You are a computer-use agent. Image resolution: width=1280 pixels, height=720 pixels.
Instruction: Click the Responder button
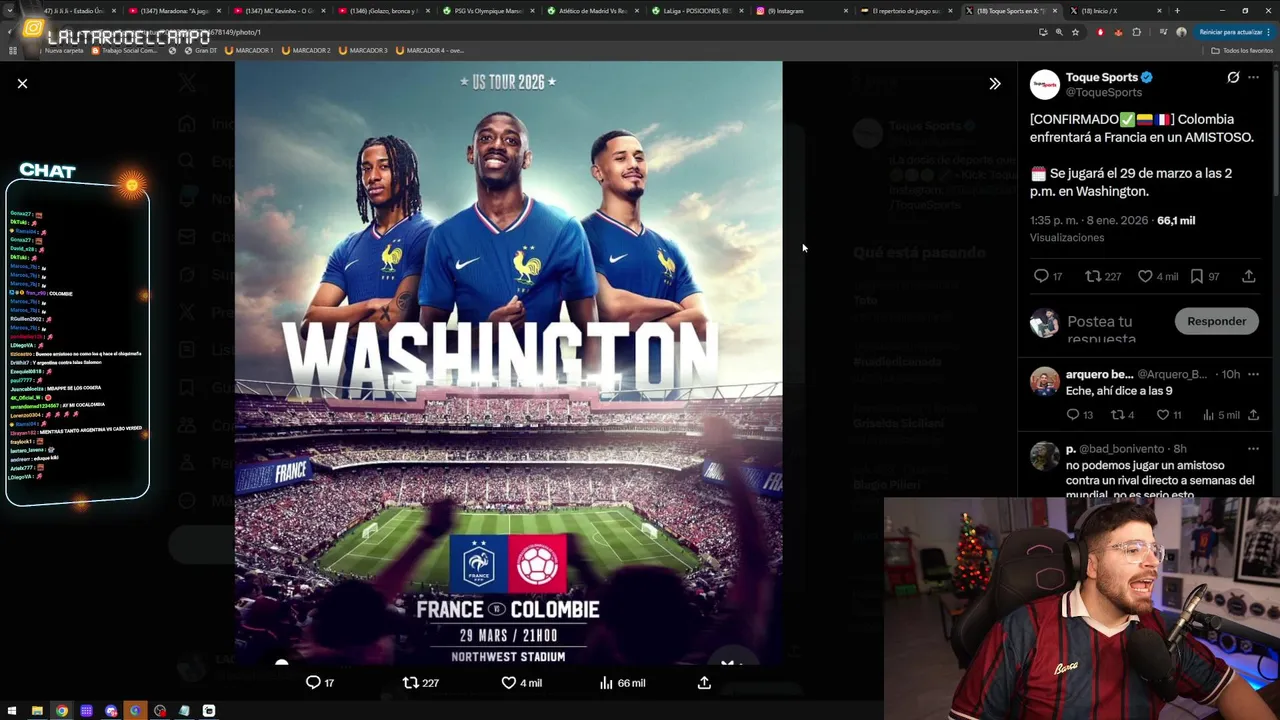point(1216,321)
